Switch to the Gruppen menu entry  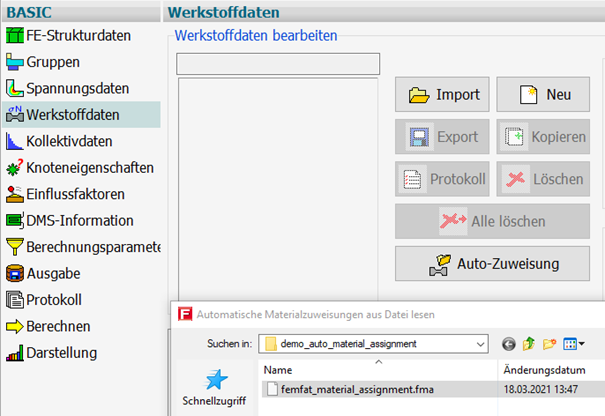point(53,62)
